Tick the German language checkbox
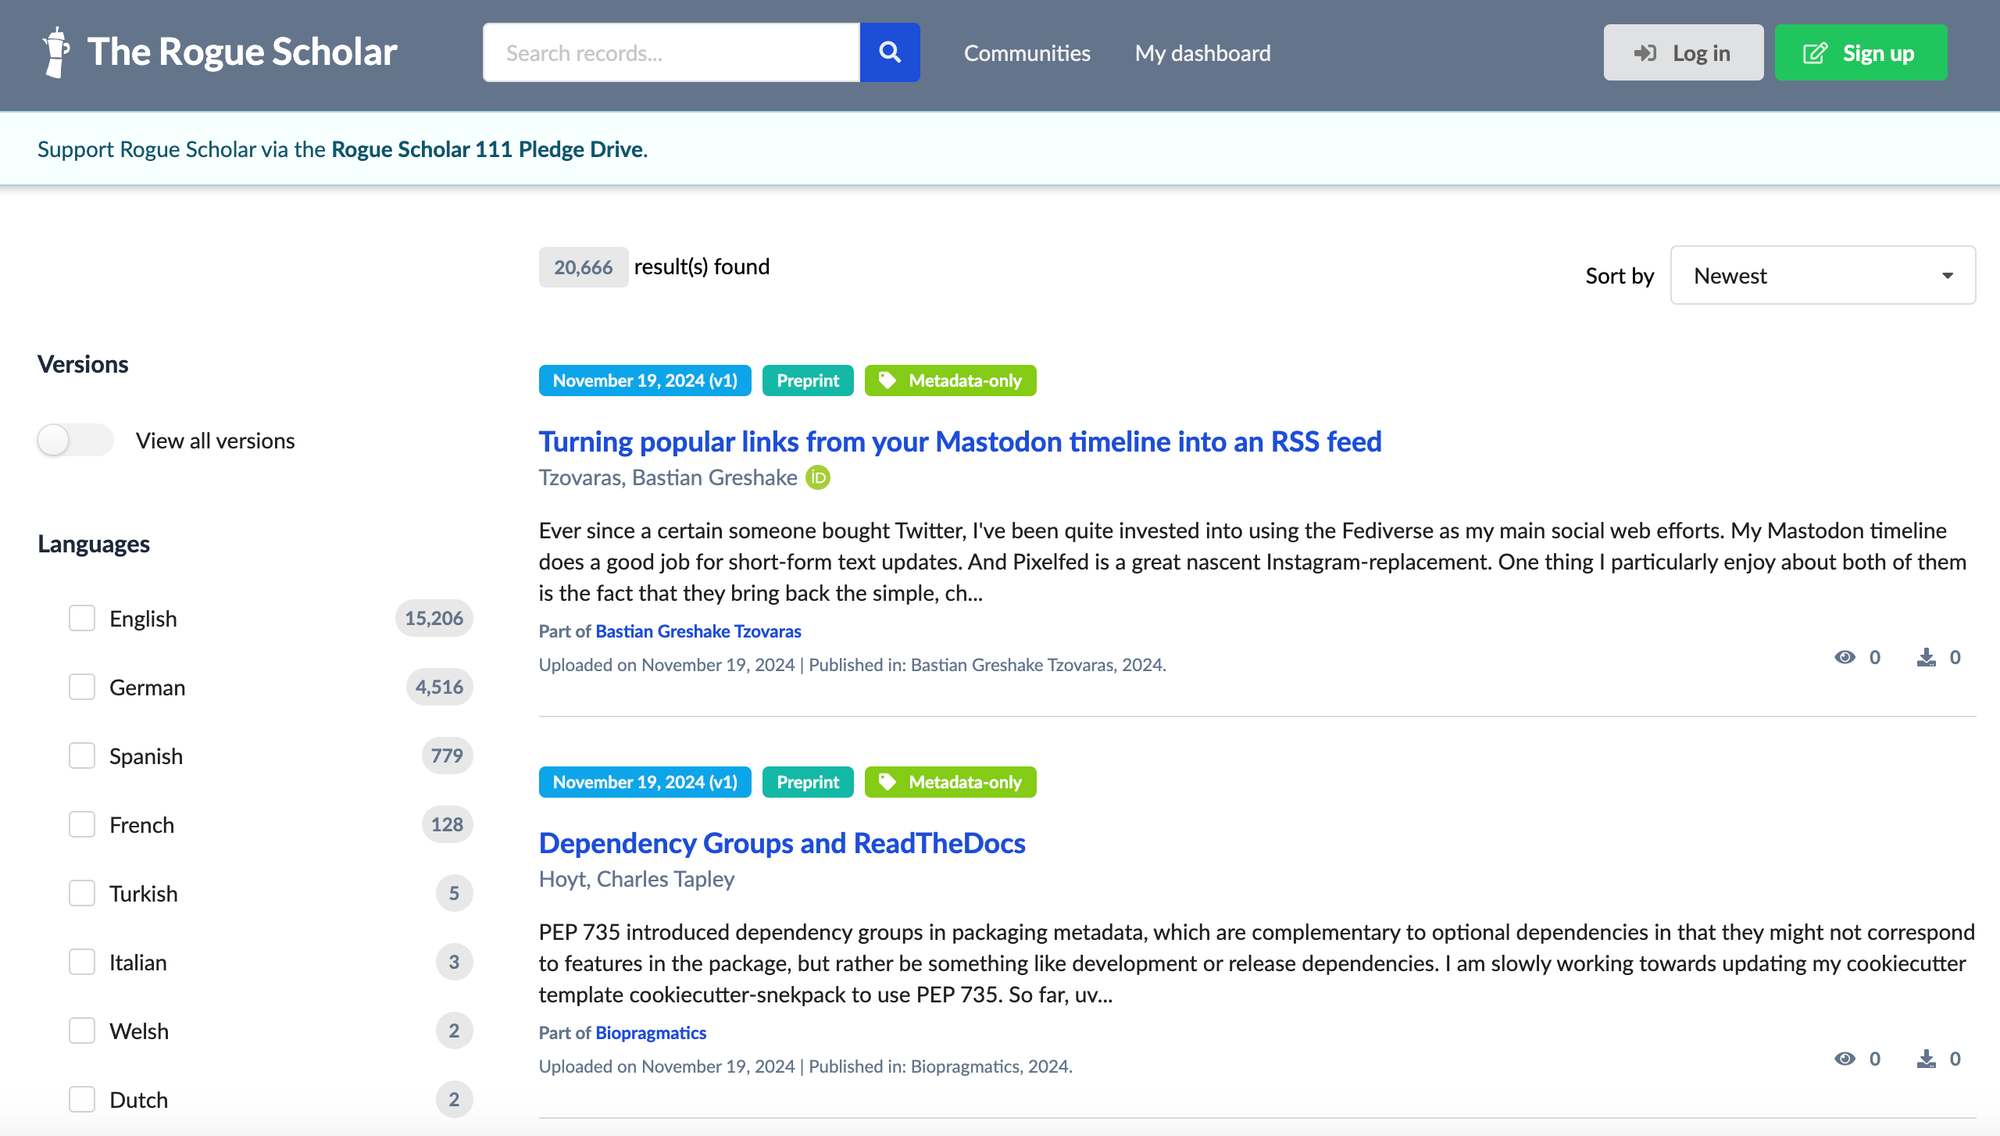 click(82, 687)
